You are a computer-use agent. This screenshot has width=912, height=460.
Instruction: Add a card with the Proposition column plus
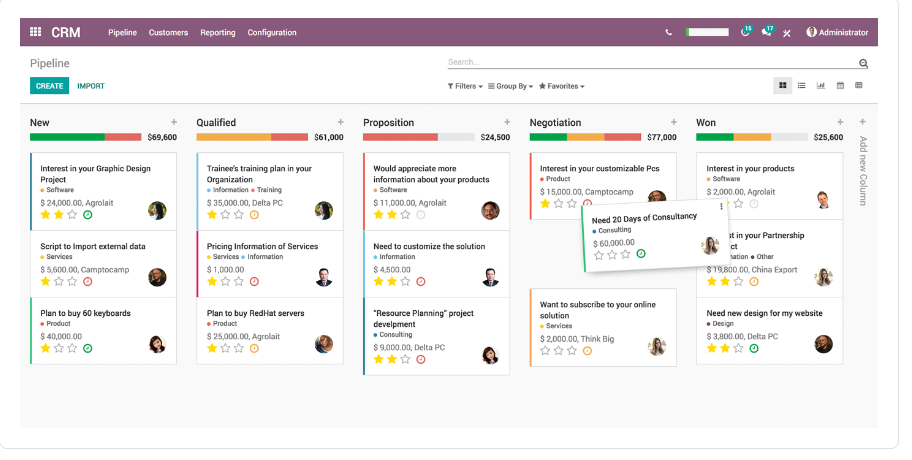(x=507, y=122)
